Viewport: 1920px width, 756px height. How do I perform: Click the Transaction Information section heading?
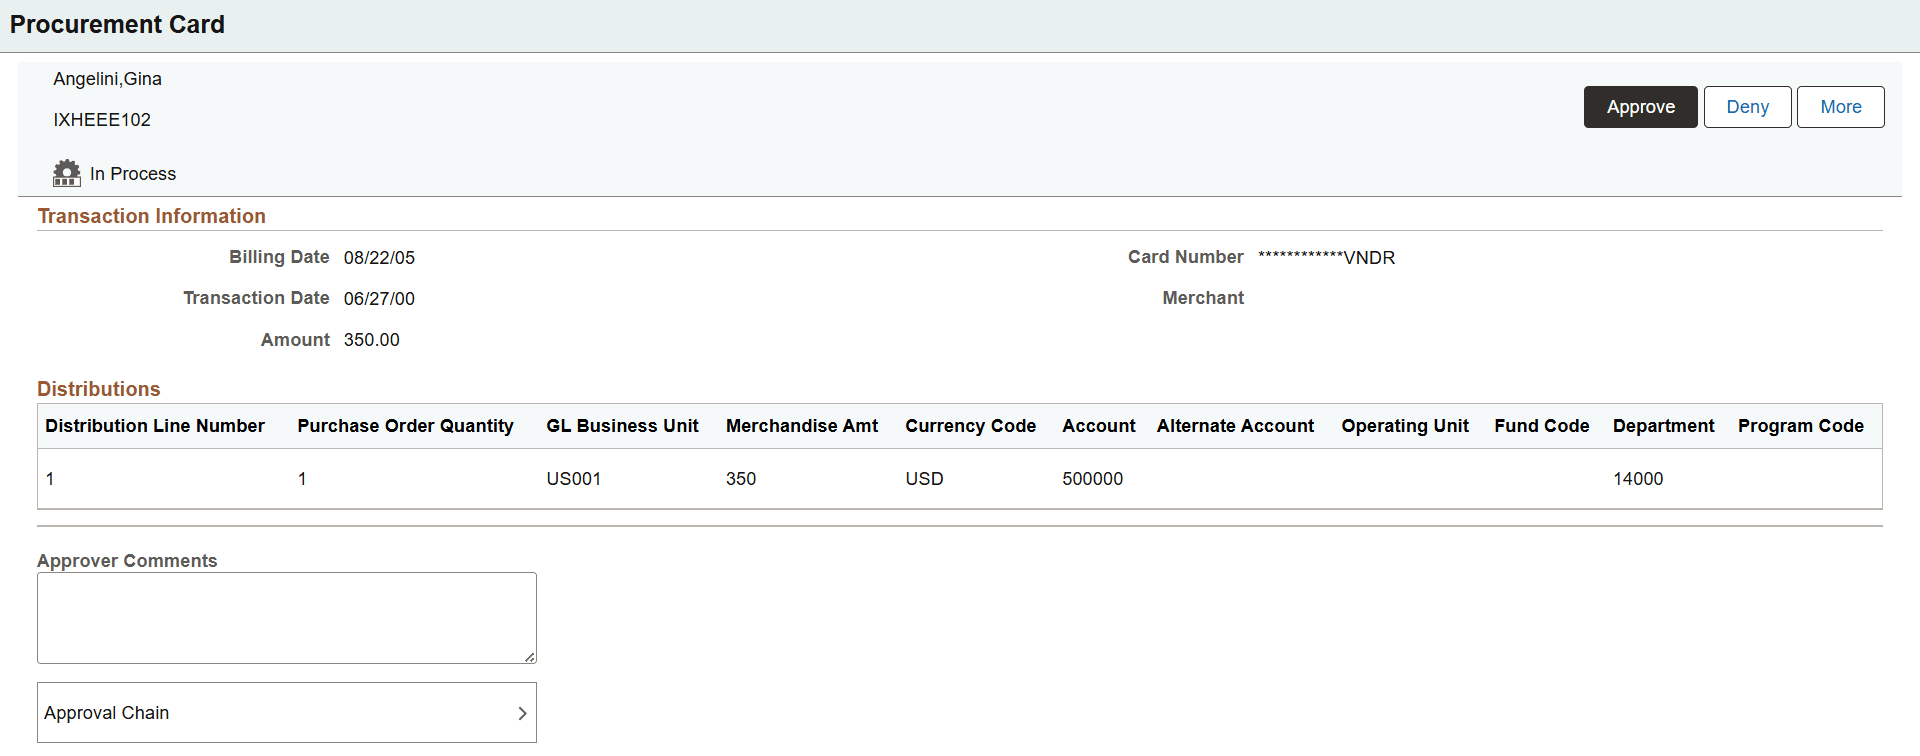(x=152, y=216)
